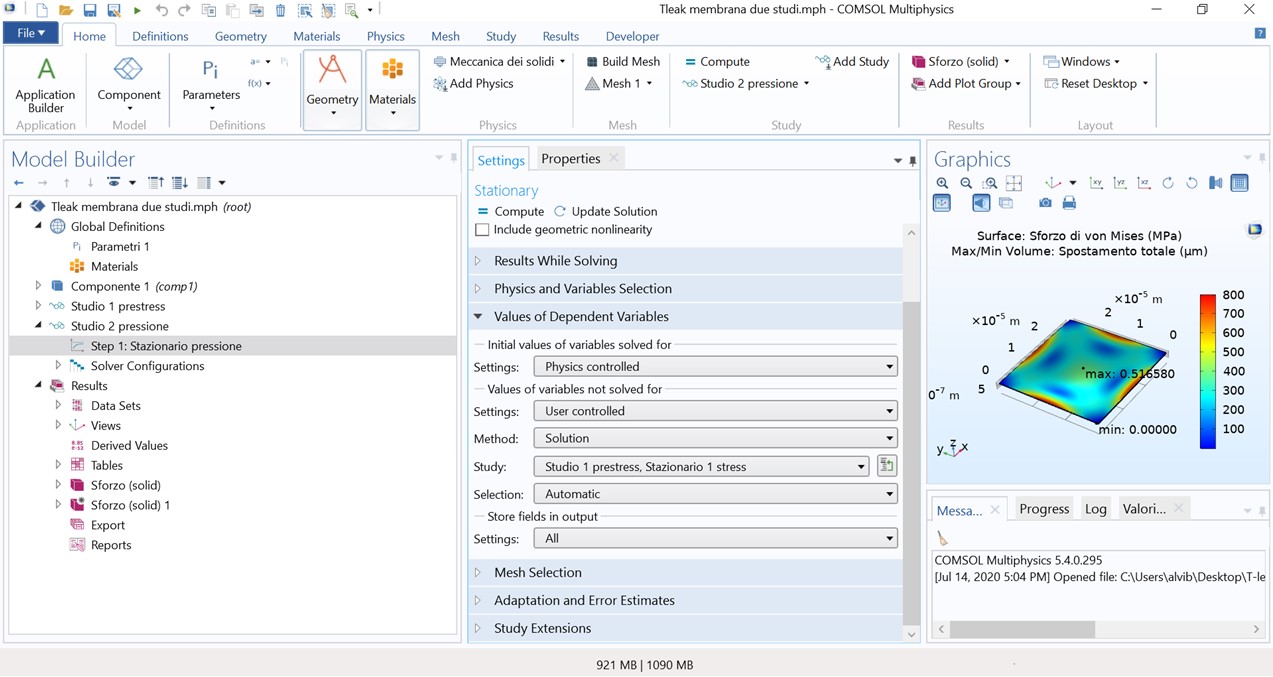Toggle the grid display in Graphics toolbar

point(1239,183)
